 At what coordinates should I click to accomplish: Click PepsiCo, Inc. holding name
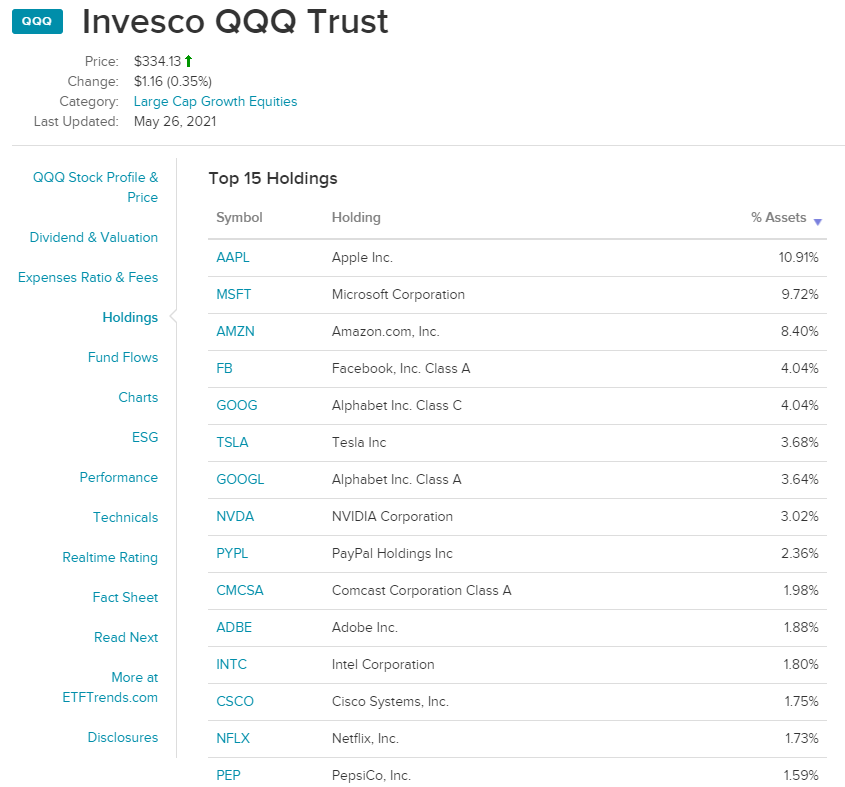tap(371, 775)
